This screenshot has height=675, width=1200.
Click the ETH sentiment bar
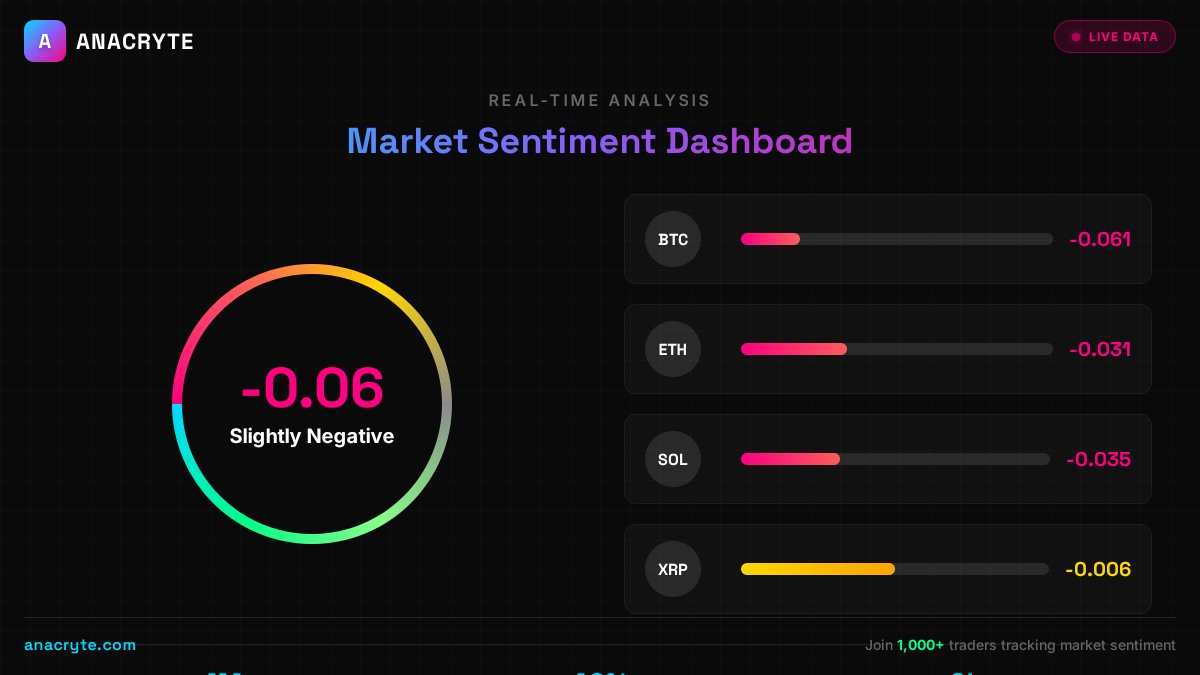[x=896, y=349]
